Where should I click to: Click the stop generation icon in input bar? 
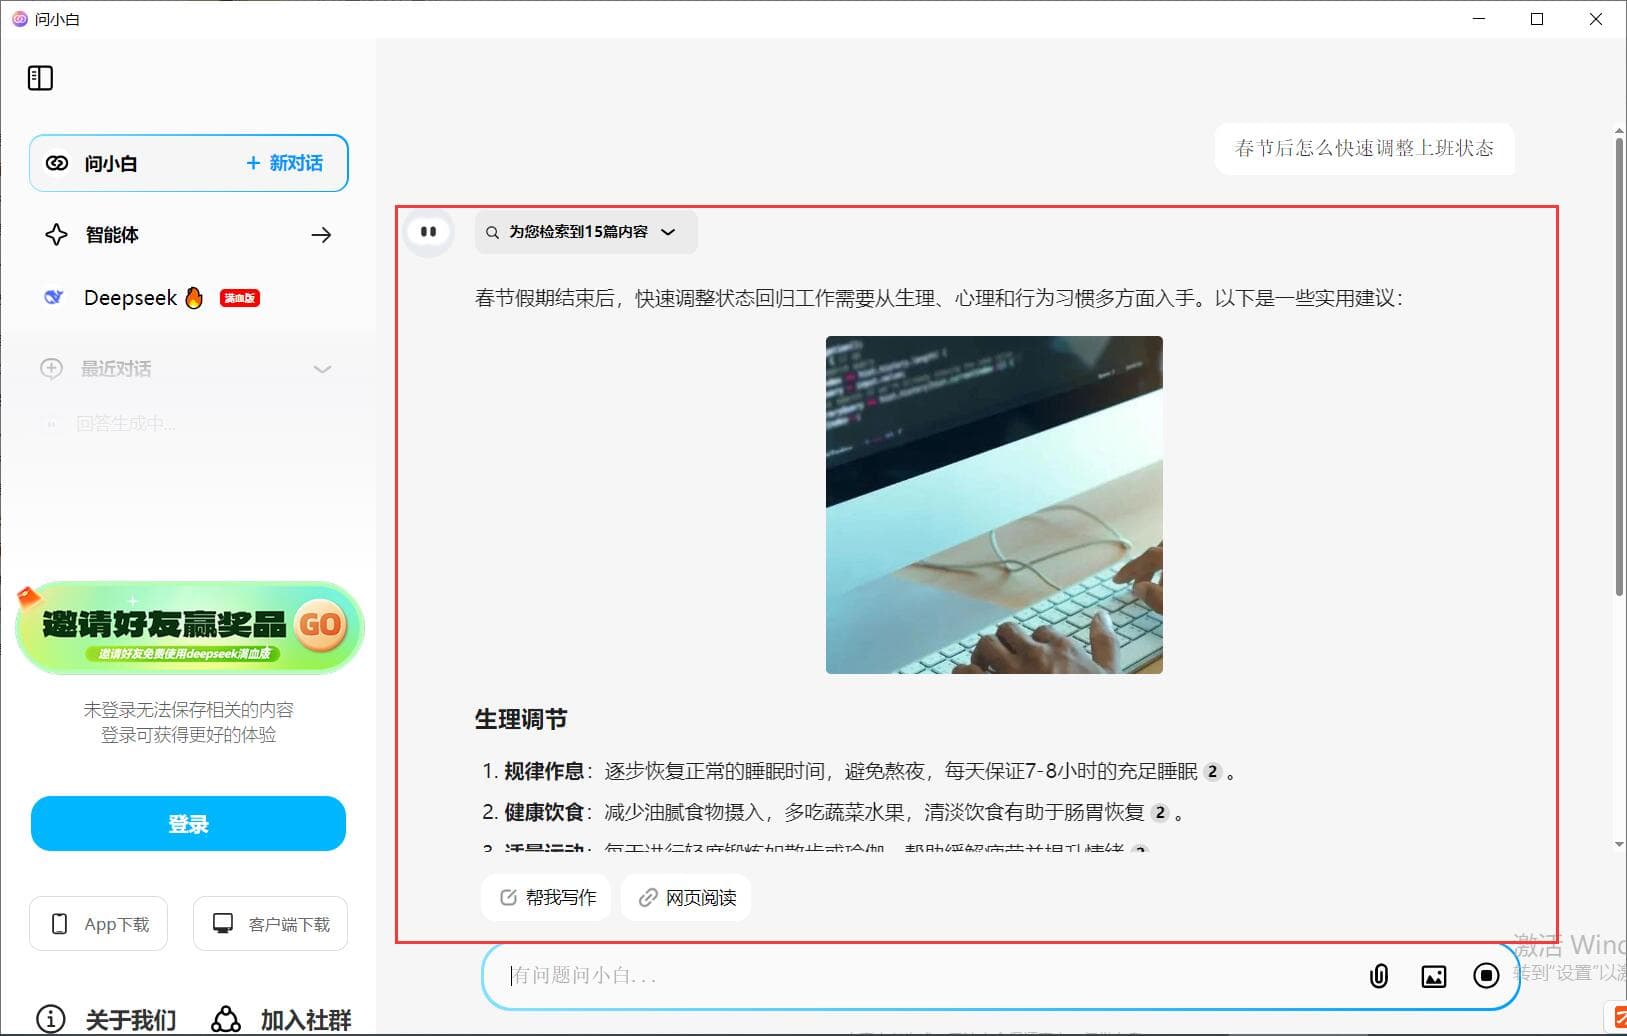[1487, 976]
